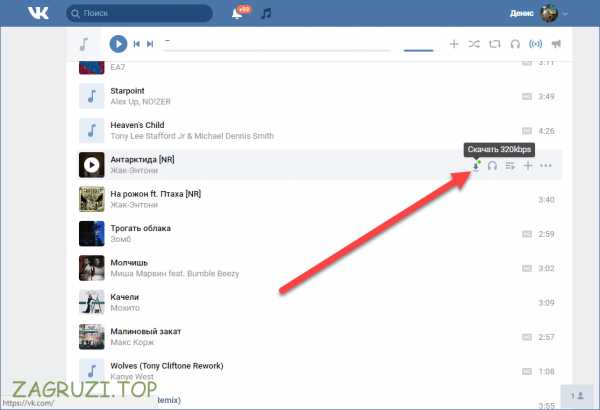Play Антарктида via cover play button

[91, 165]
